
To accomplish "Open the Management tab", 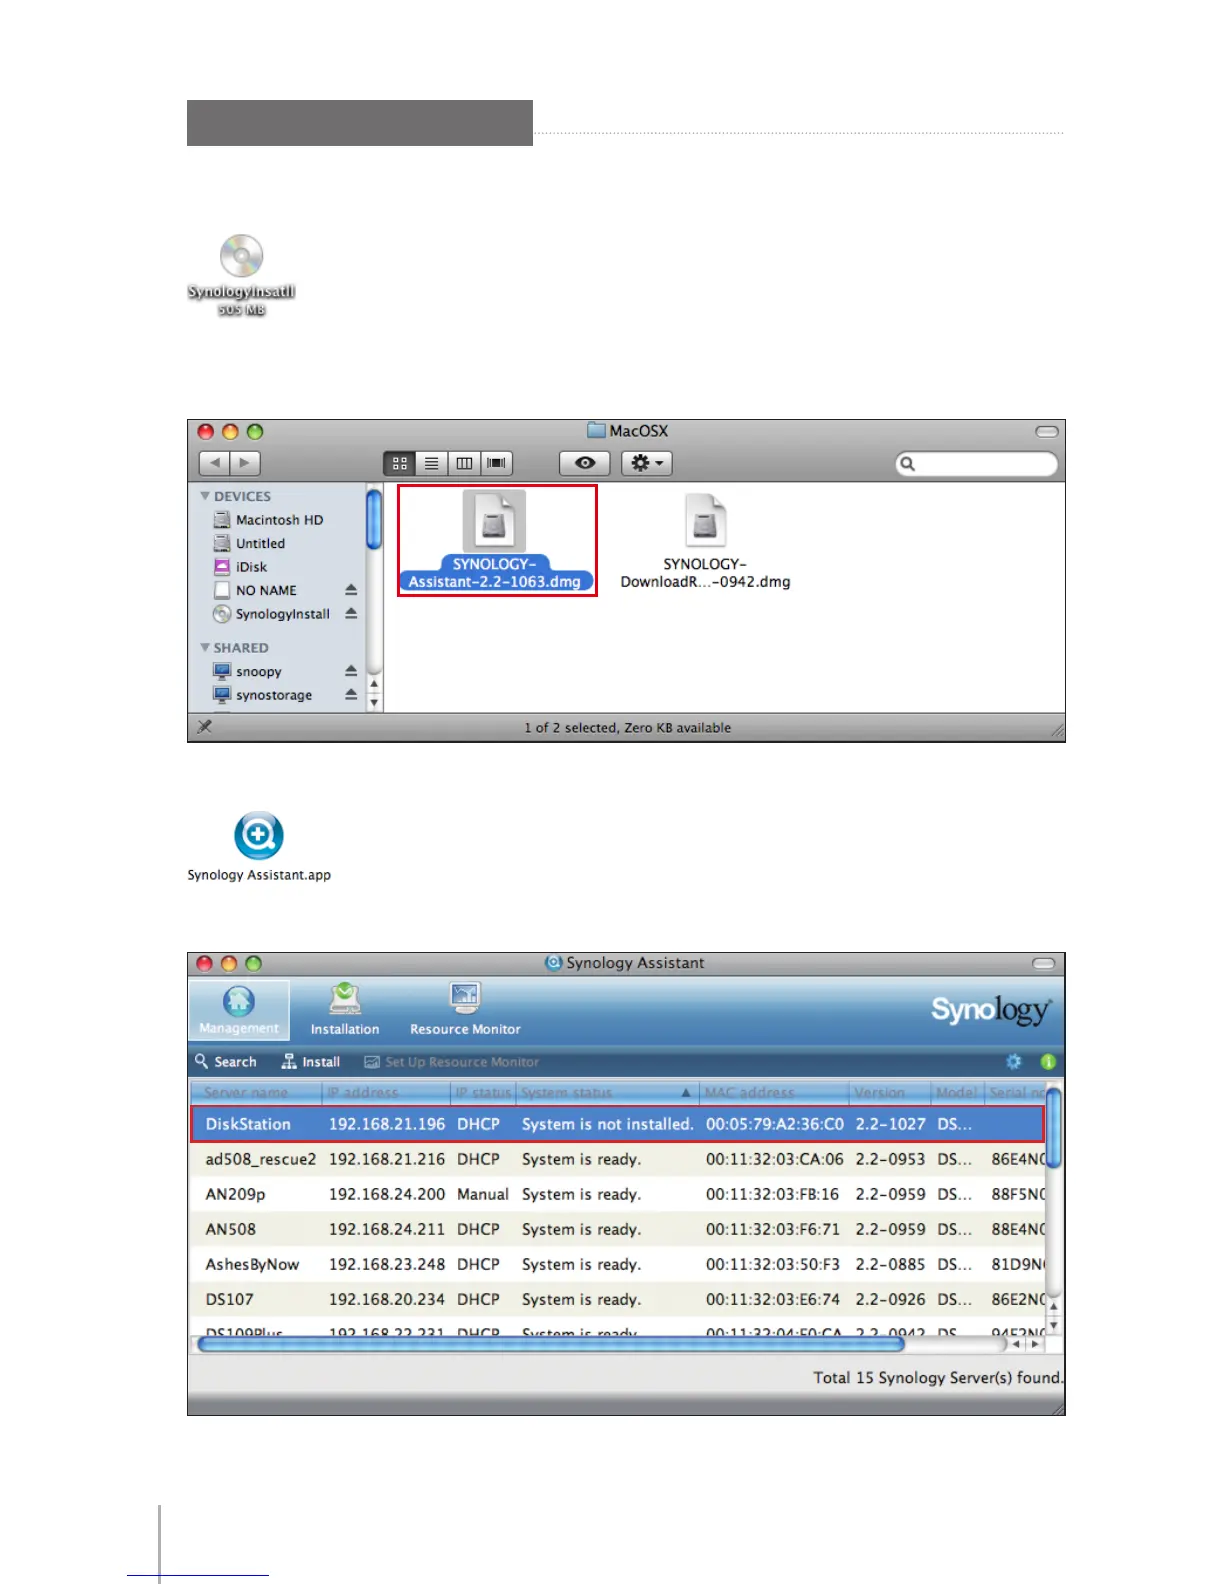I will tap(239, 1010).
